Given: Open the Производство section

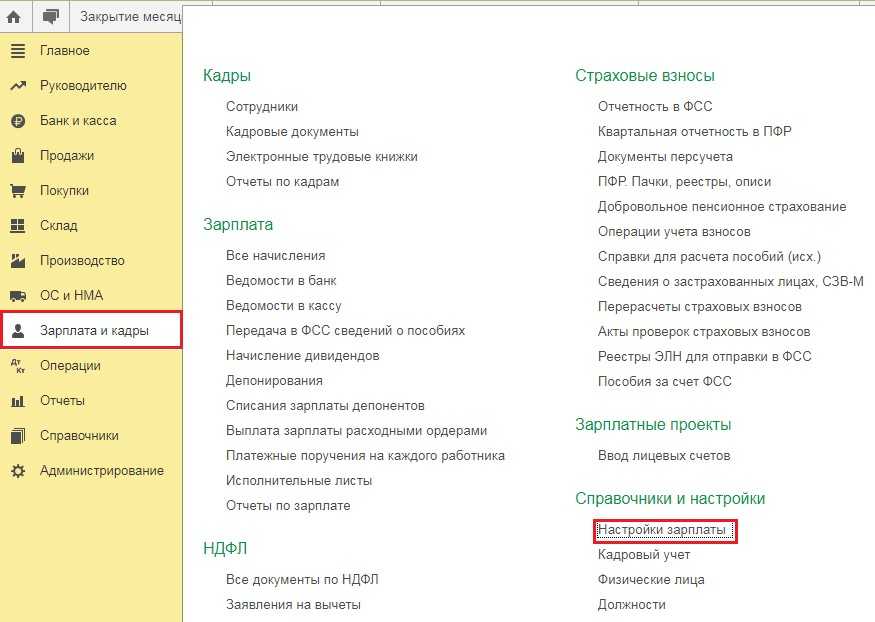Looking at the screenshot, I should point(82,261).
